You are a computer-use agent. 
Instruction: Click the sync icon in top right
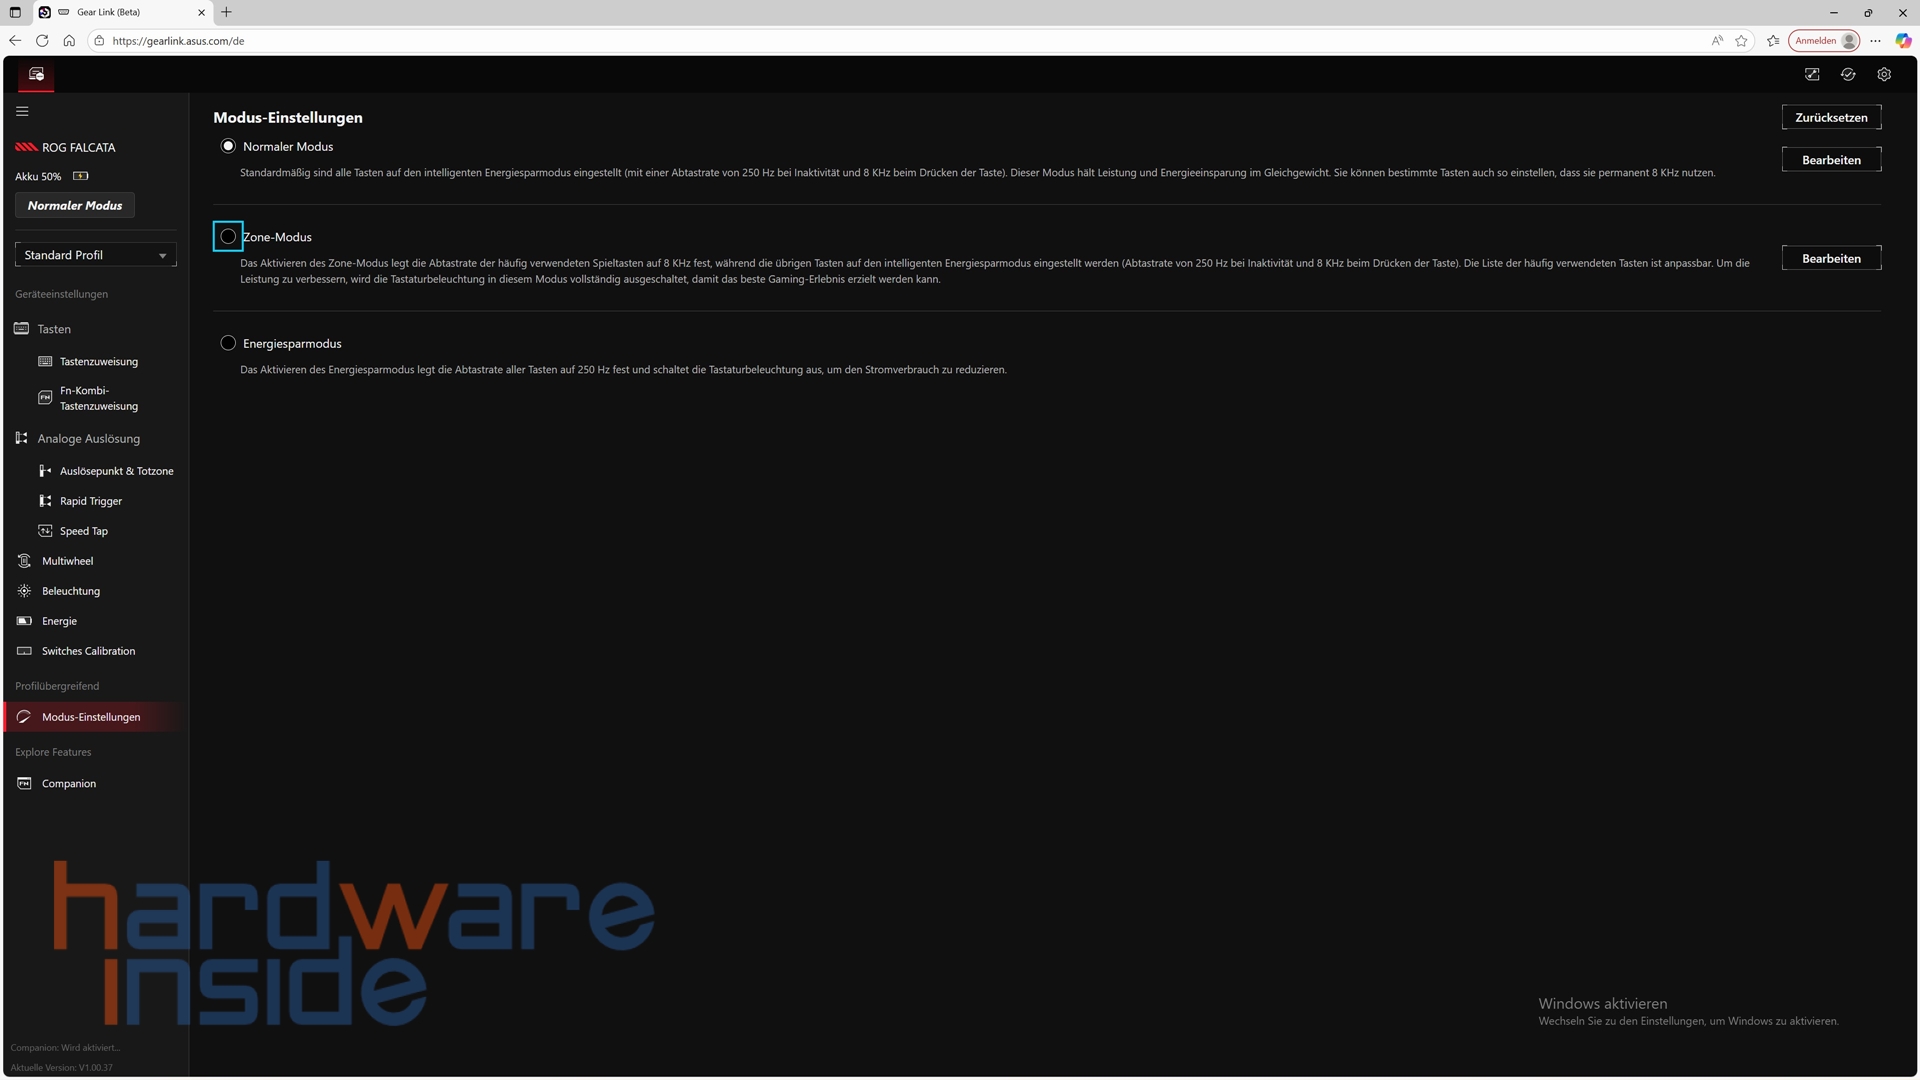point(1848,75)
